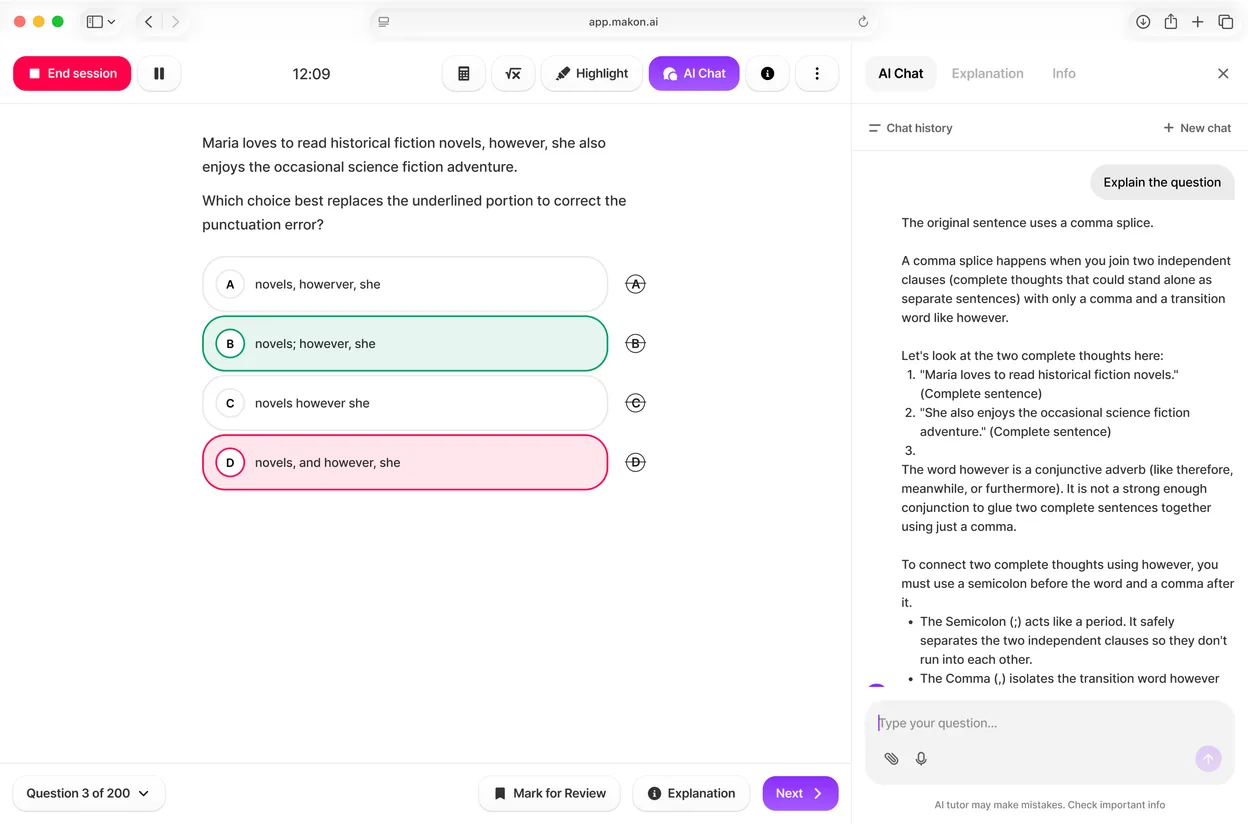Go to the Next question
The height and width of the screenshot is (824, 1248).
800,793
